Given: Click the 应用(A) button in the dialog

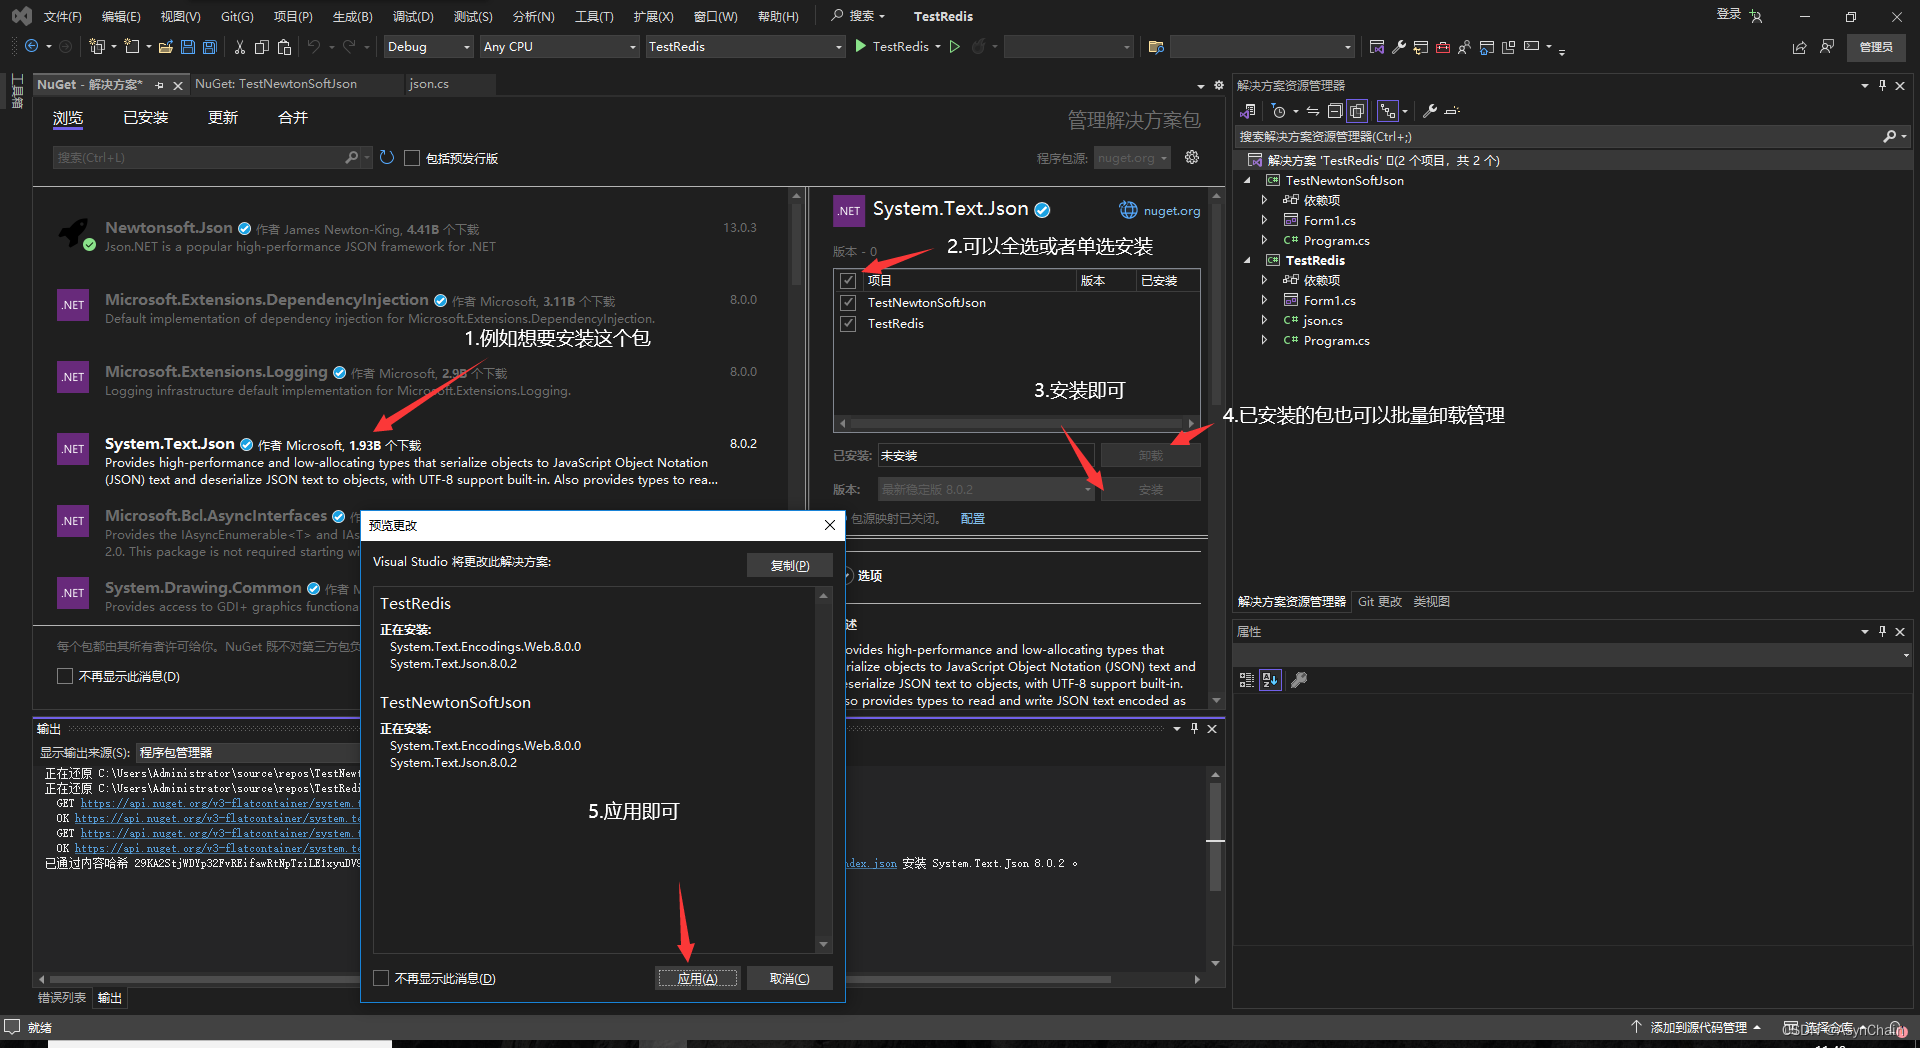Looking at the screenshot, I should click(x=697, y=978).
